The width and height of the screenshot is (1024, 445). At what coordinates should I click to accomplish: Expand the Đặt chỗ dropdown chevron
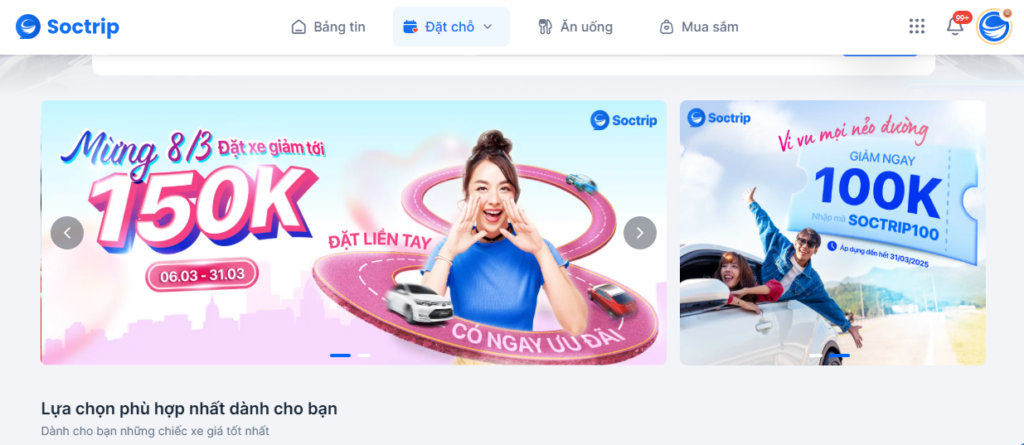click(487, 27)
